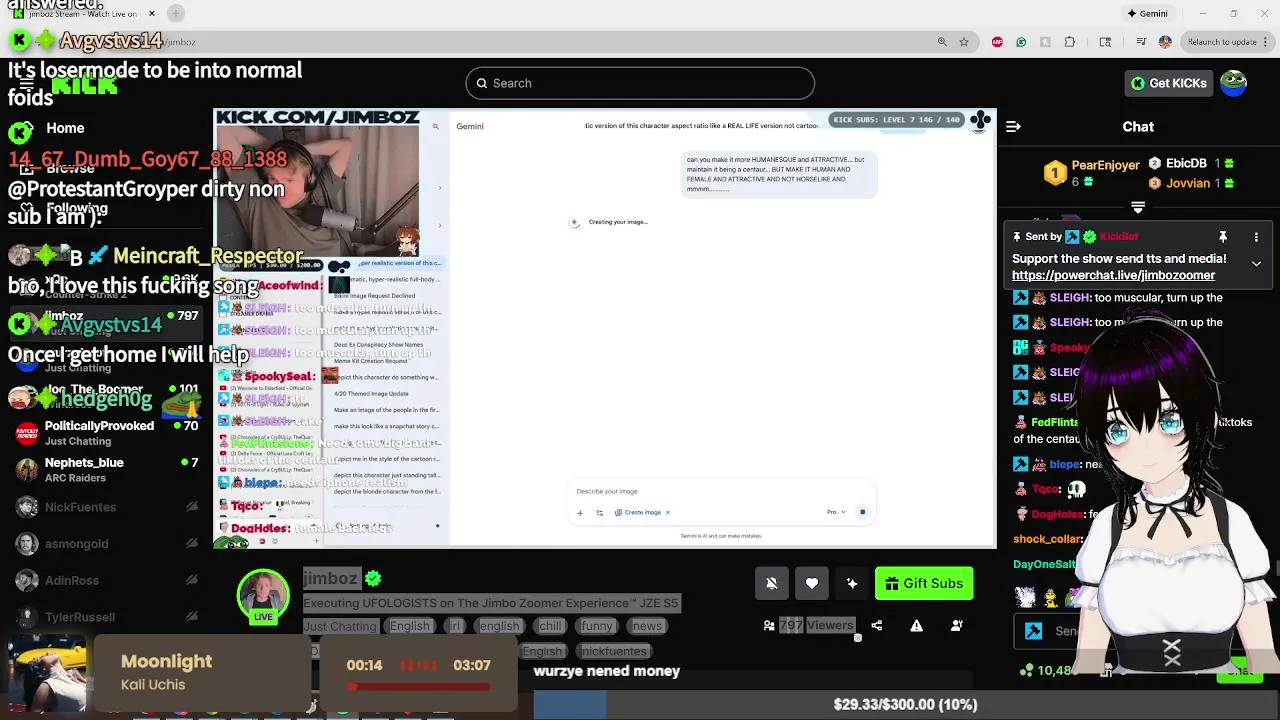Toggle stream notifications bell button
Viewport: 1280px width, 720px height.
pos(772,583)
